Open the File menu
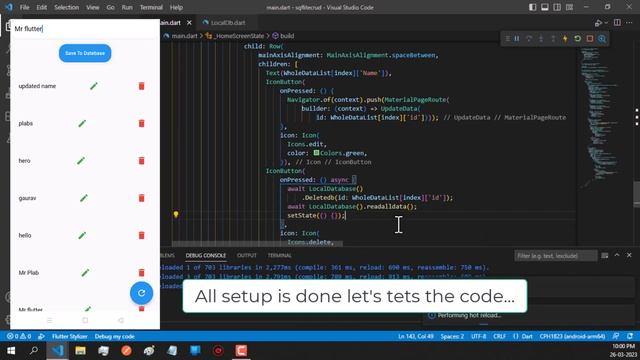 pos(24,7)
